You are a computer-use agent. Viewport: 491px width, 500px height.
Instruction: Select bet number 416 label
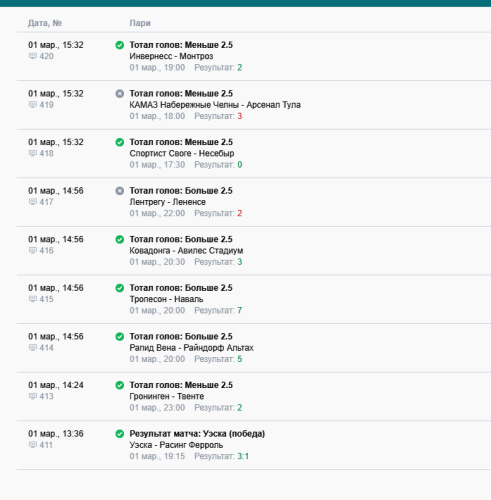pos(46,251)
